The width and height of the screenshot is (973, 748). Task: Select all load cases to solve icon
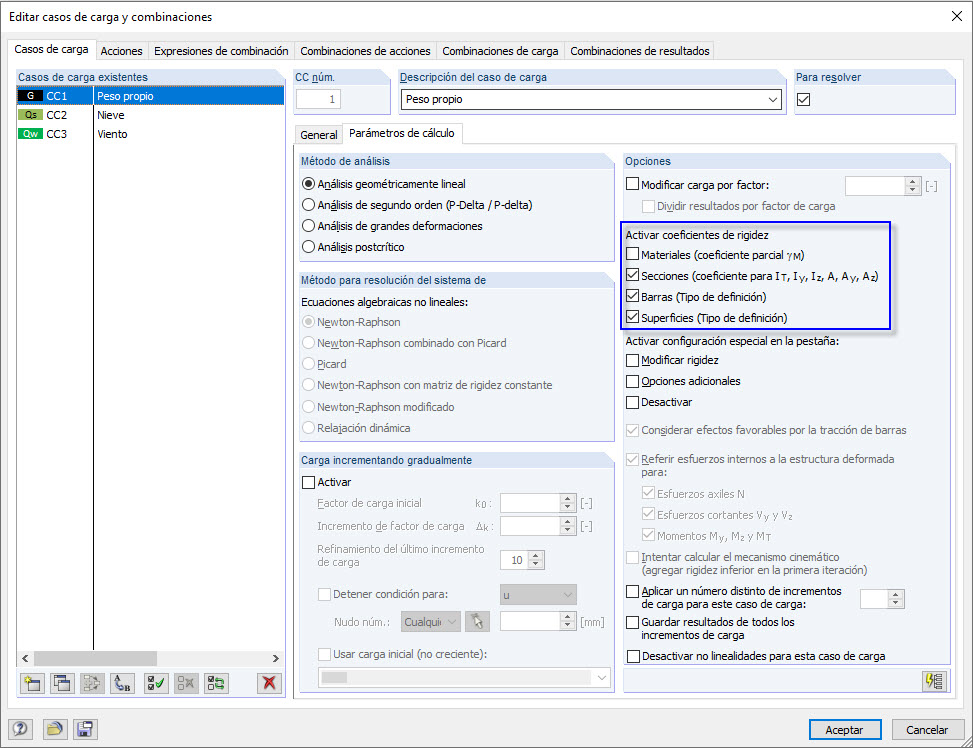pyautogui.click(x=156, y=683)
